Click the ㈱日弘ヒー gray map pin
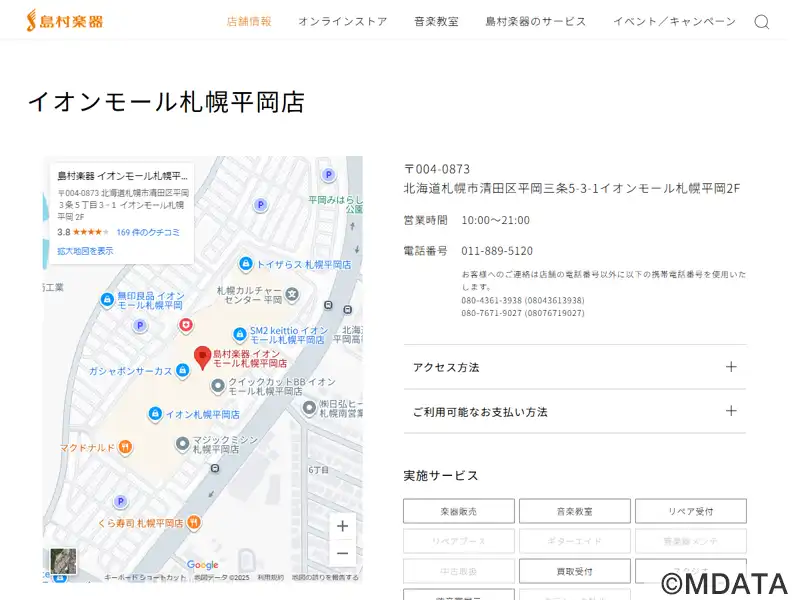 (309, 408)
